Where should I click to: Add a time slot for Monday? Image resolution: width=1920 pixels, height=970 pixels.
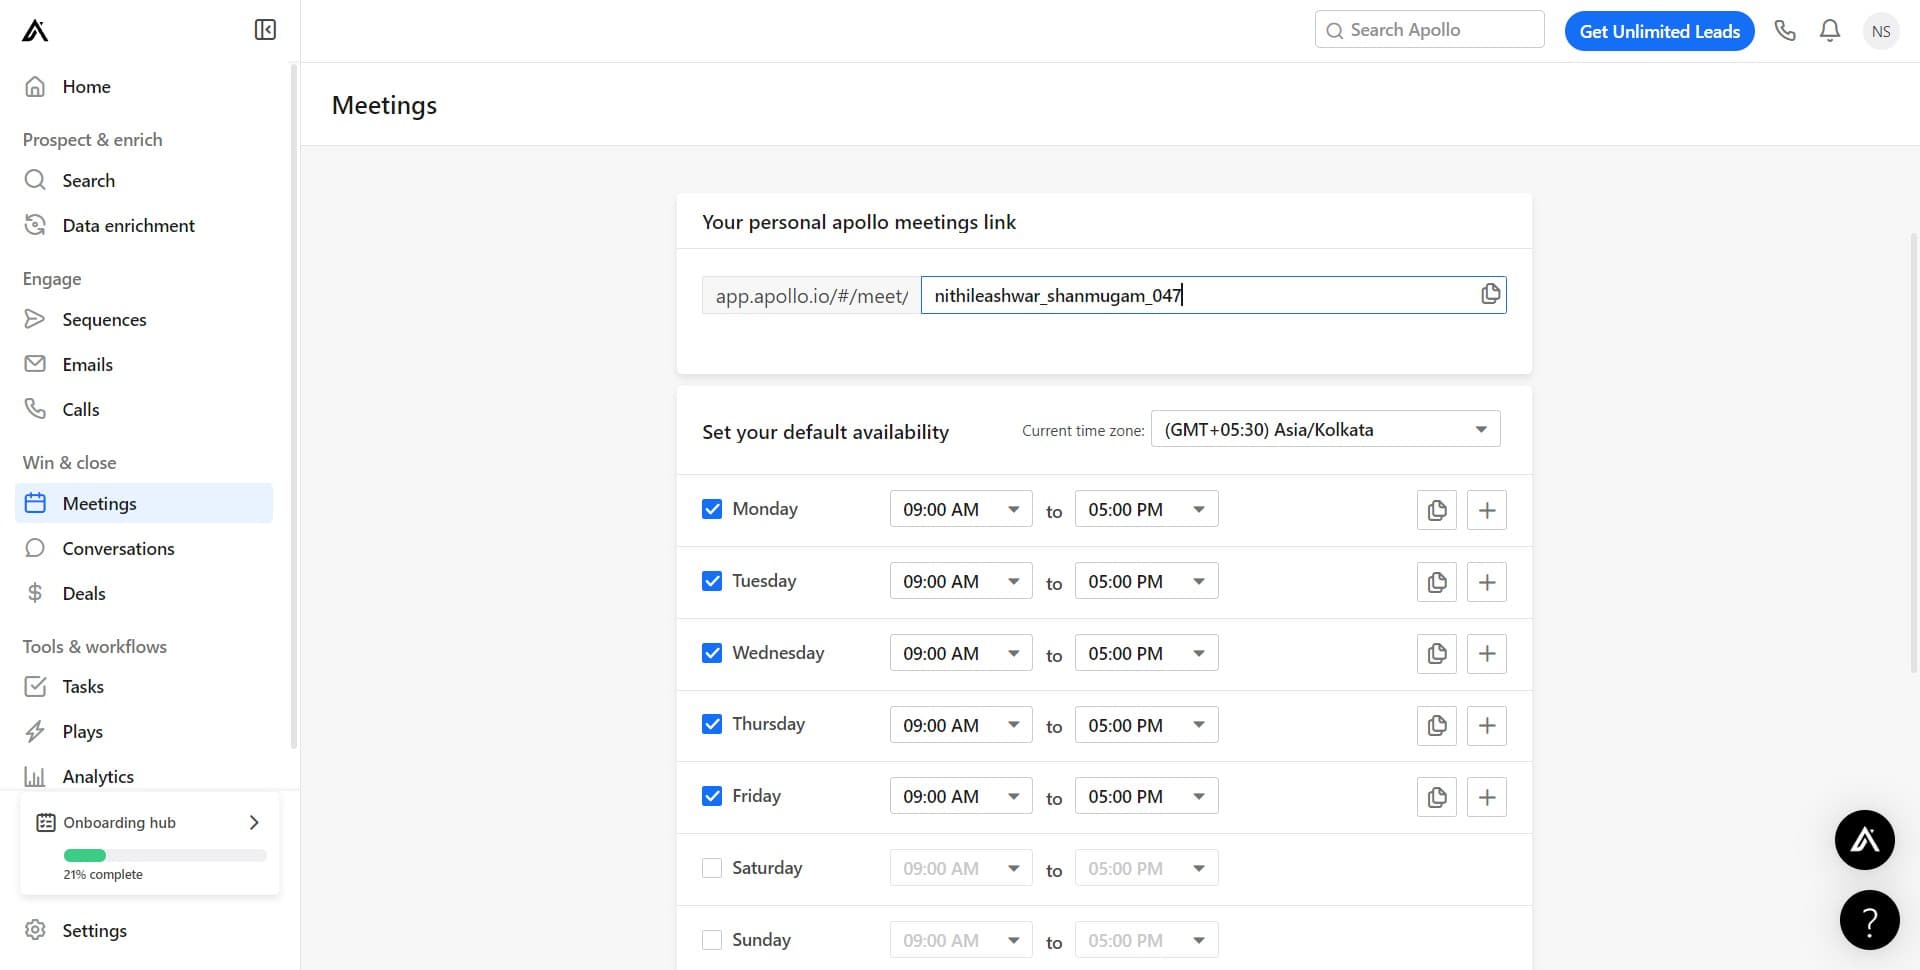[1487, 510]
